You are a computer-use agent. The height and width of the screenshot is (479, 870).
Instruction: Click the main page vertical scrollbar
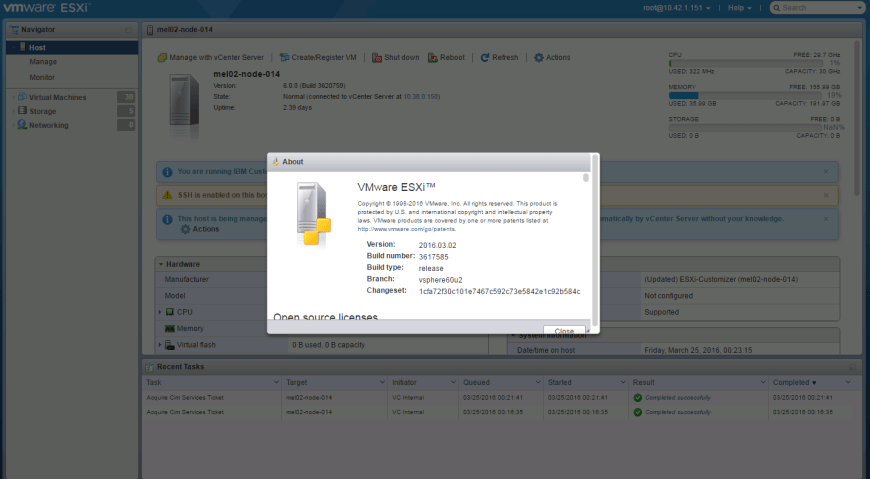click(858, 117)
